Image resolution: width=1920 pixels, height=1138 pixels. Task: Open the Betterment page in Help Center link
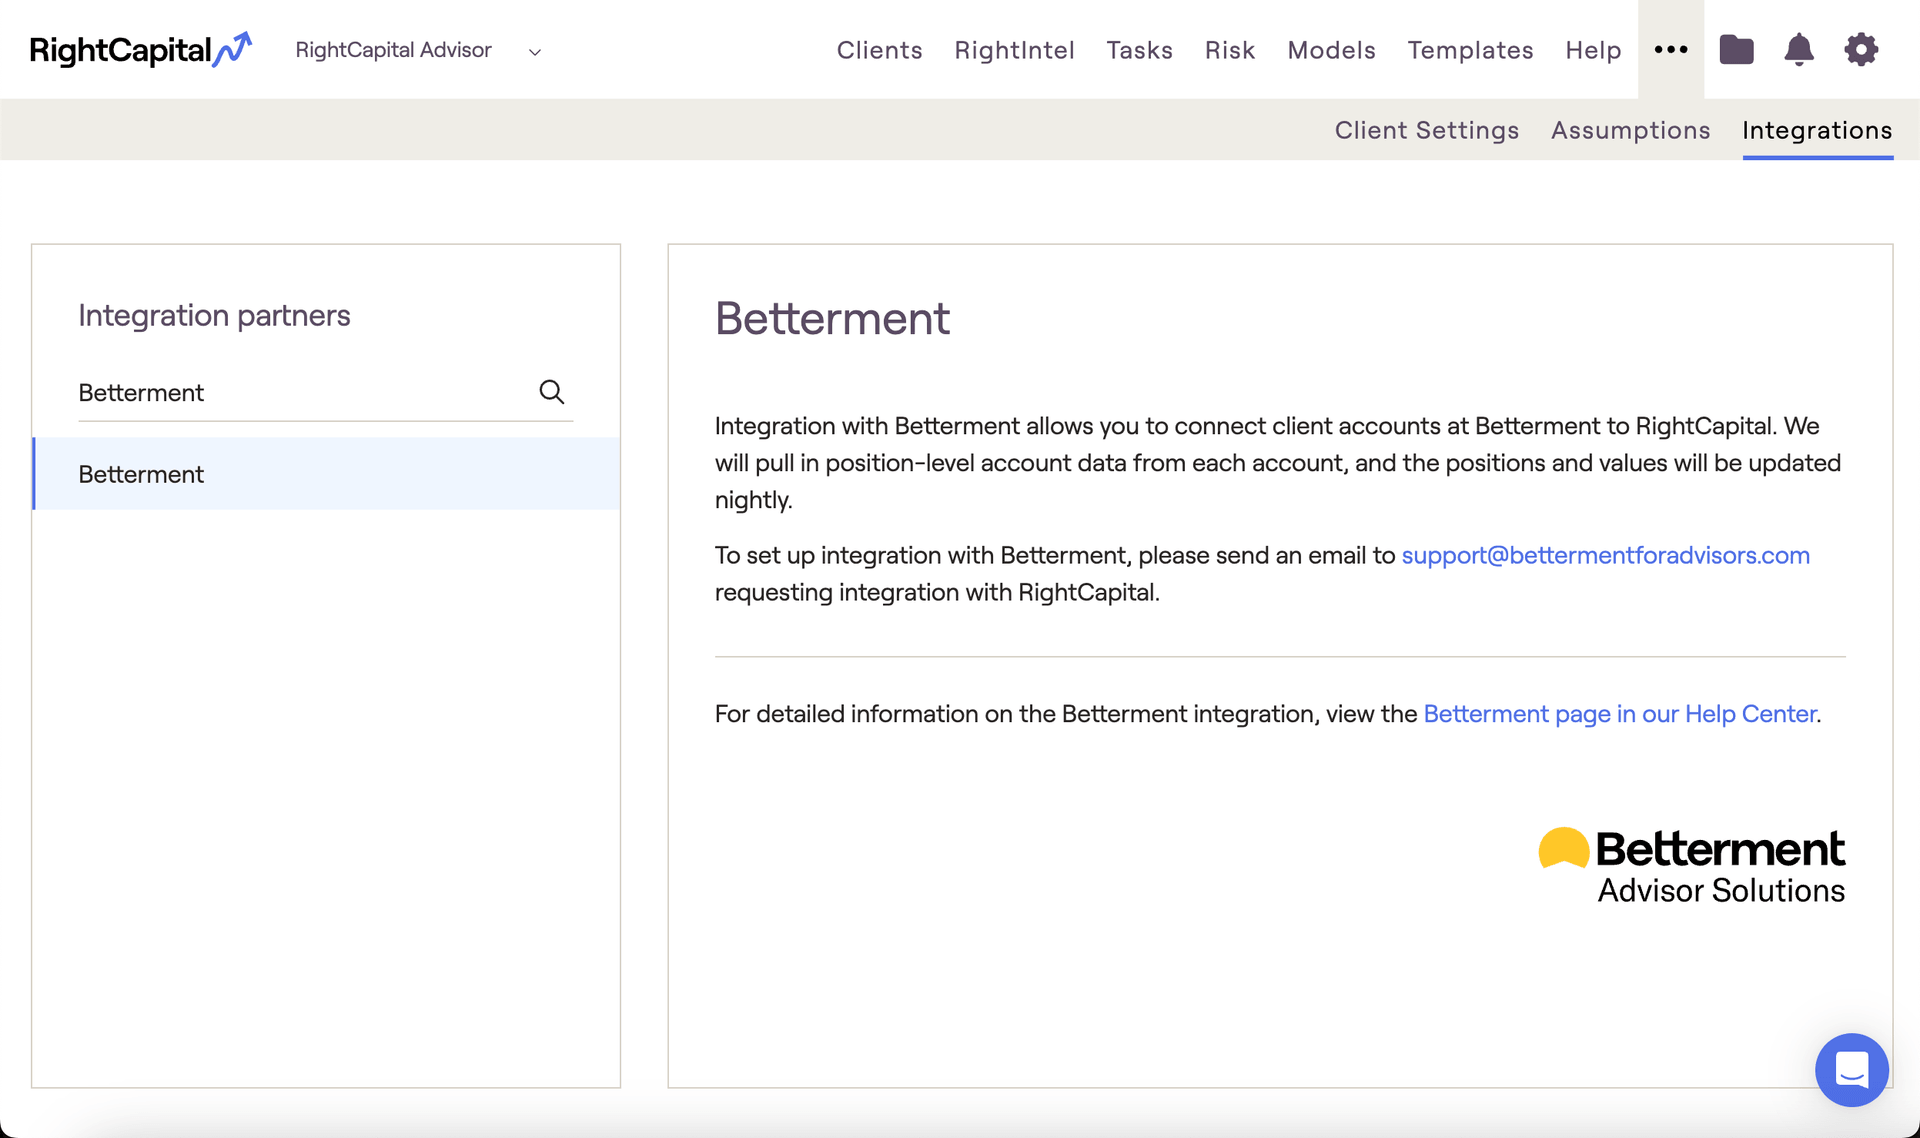click(x=1619, y=714)
